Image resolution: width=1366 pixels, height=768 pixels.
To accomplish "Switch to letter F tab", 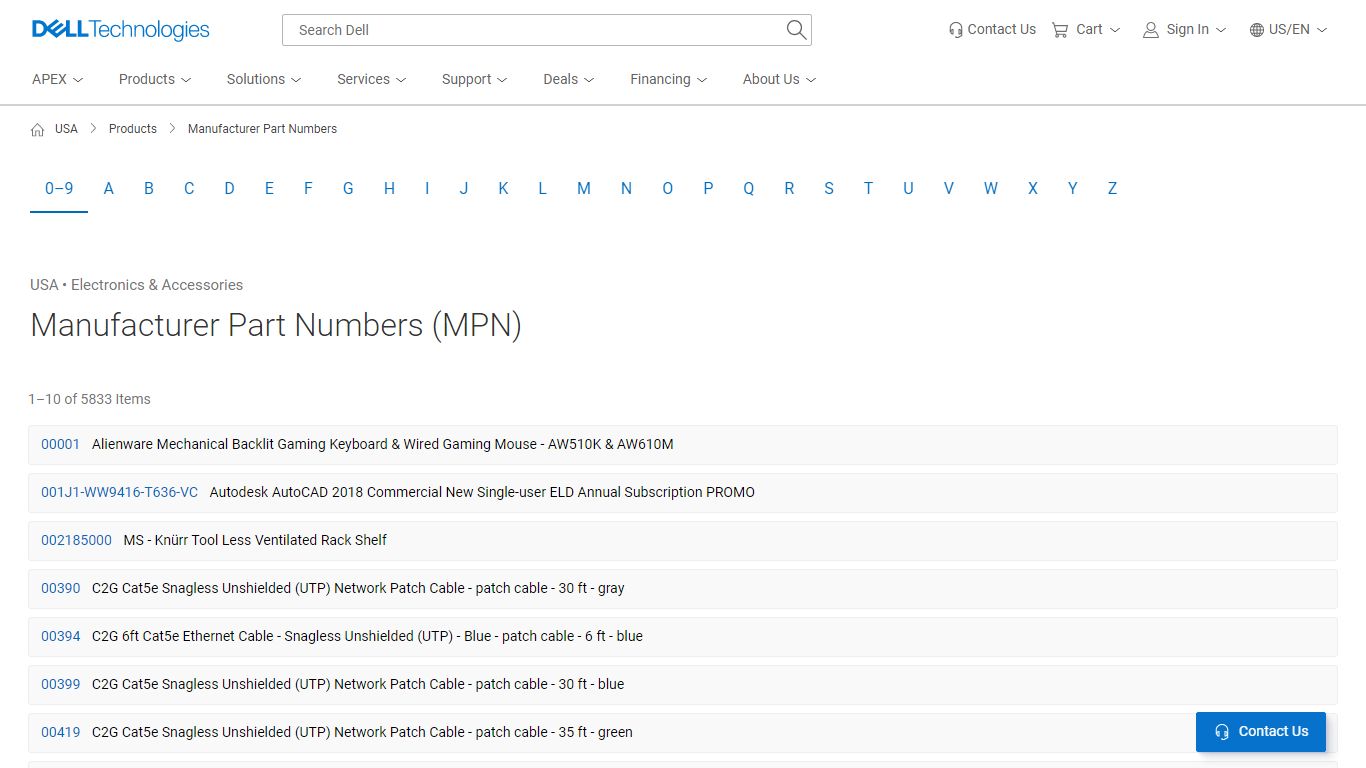I will click(308, 188).
